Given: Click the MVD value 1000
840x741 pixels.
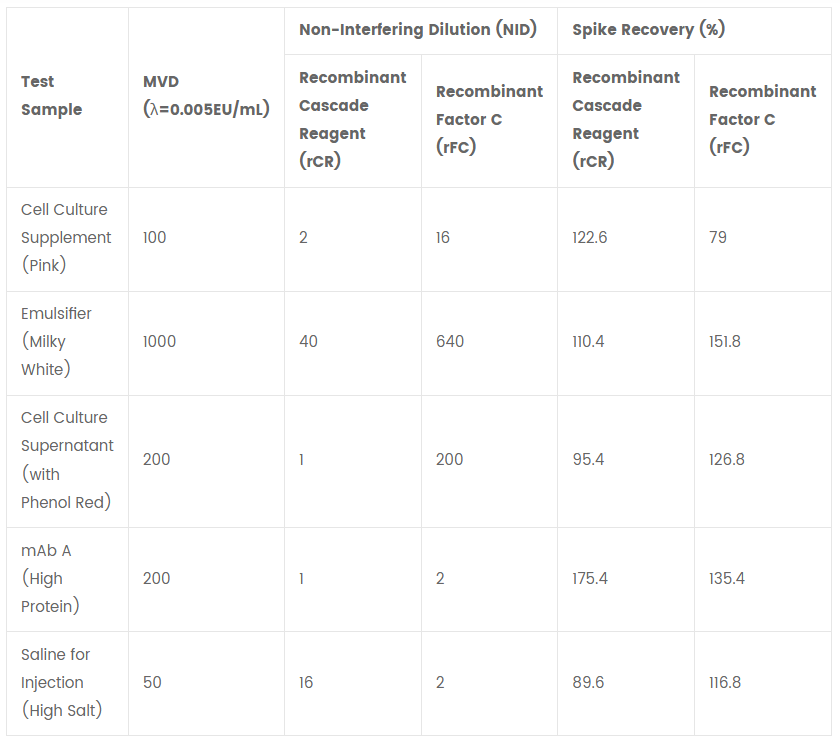Looking at the screenshot, I should (x=159, y=341).
